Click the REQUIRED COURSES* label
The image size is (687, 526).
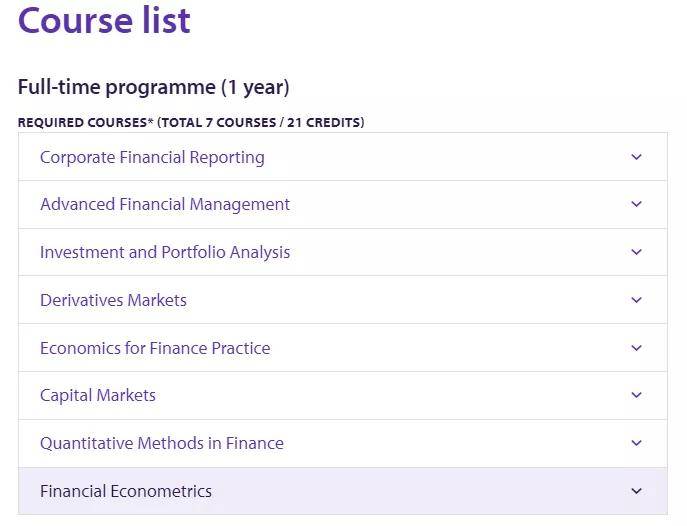(85, 123)
